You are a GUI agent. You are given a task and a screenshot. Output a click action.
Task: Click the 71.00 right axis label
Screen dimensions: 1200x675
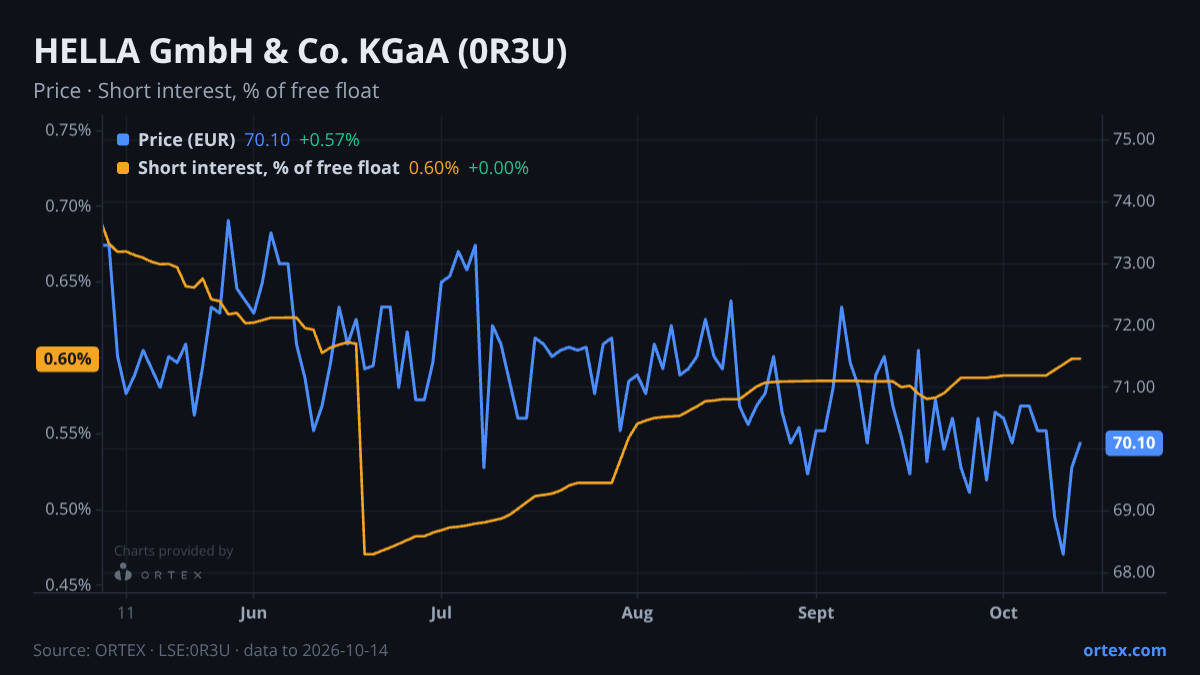point(1133,387)
